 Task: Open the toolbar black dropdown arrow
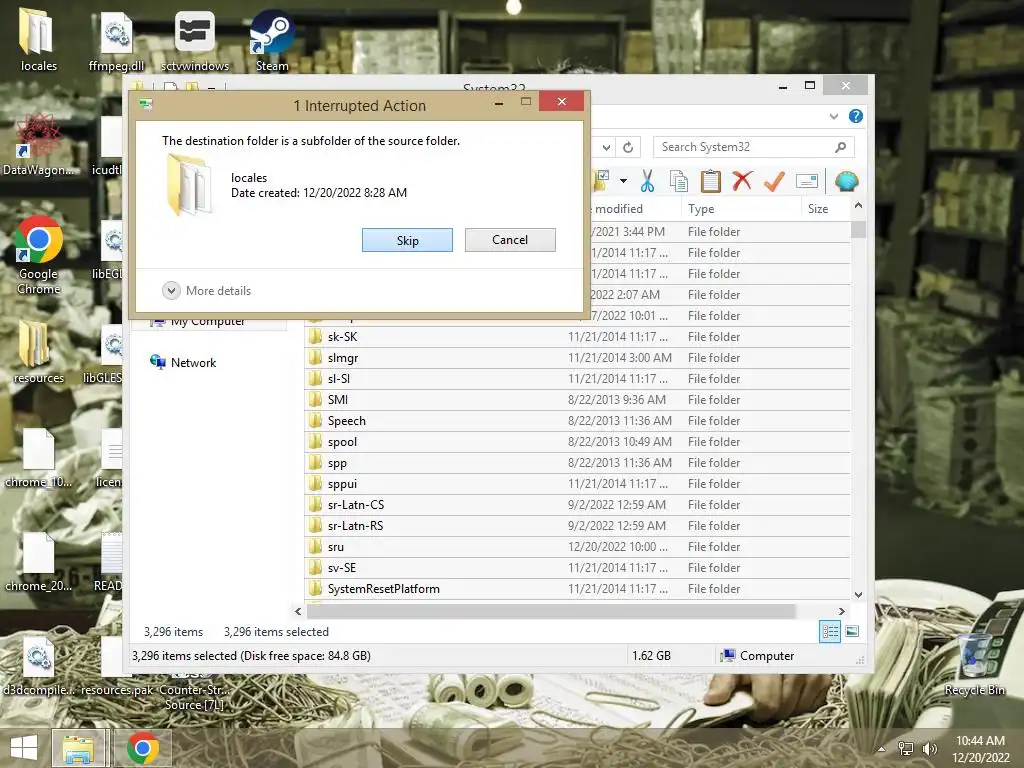623,181
